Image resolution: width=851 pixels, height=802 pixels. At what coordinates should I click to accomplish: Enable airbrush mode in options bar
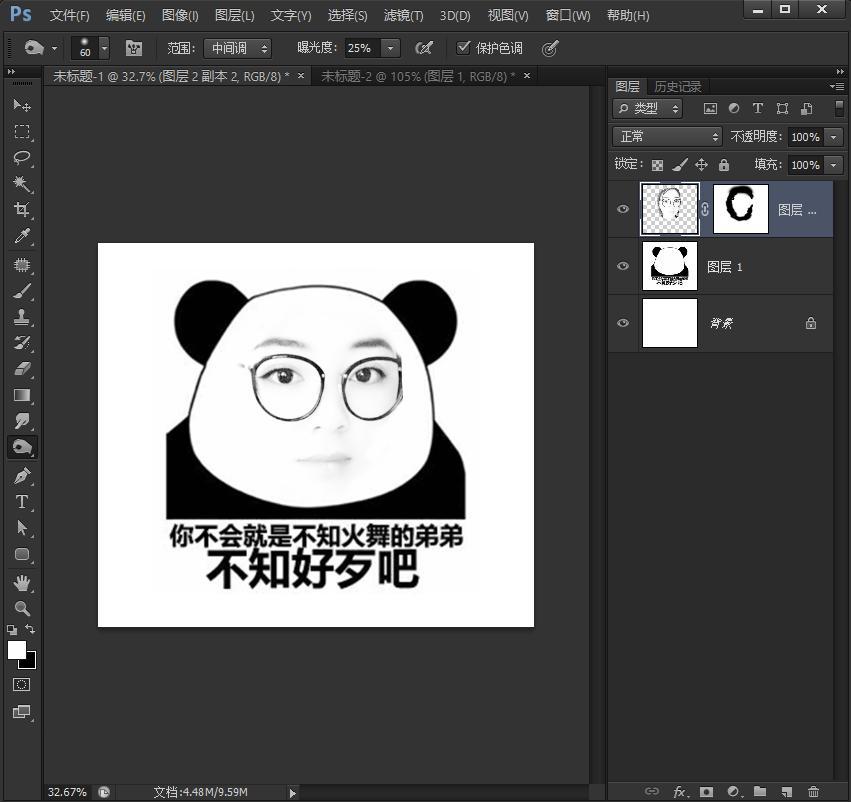[424, 48]
